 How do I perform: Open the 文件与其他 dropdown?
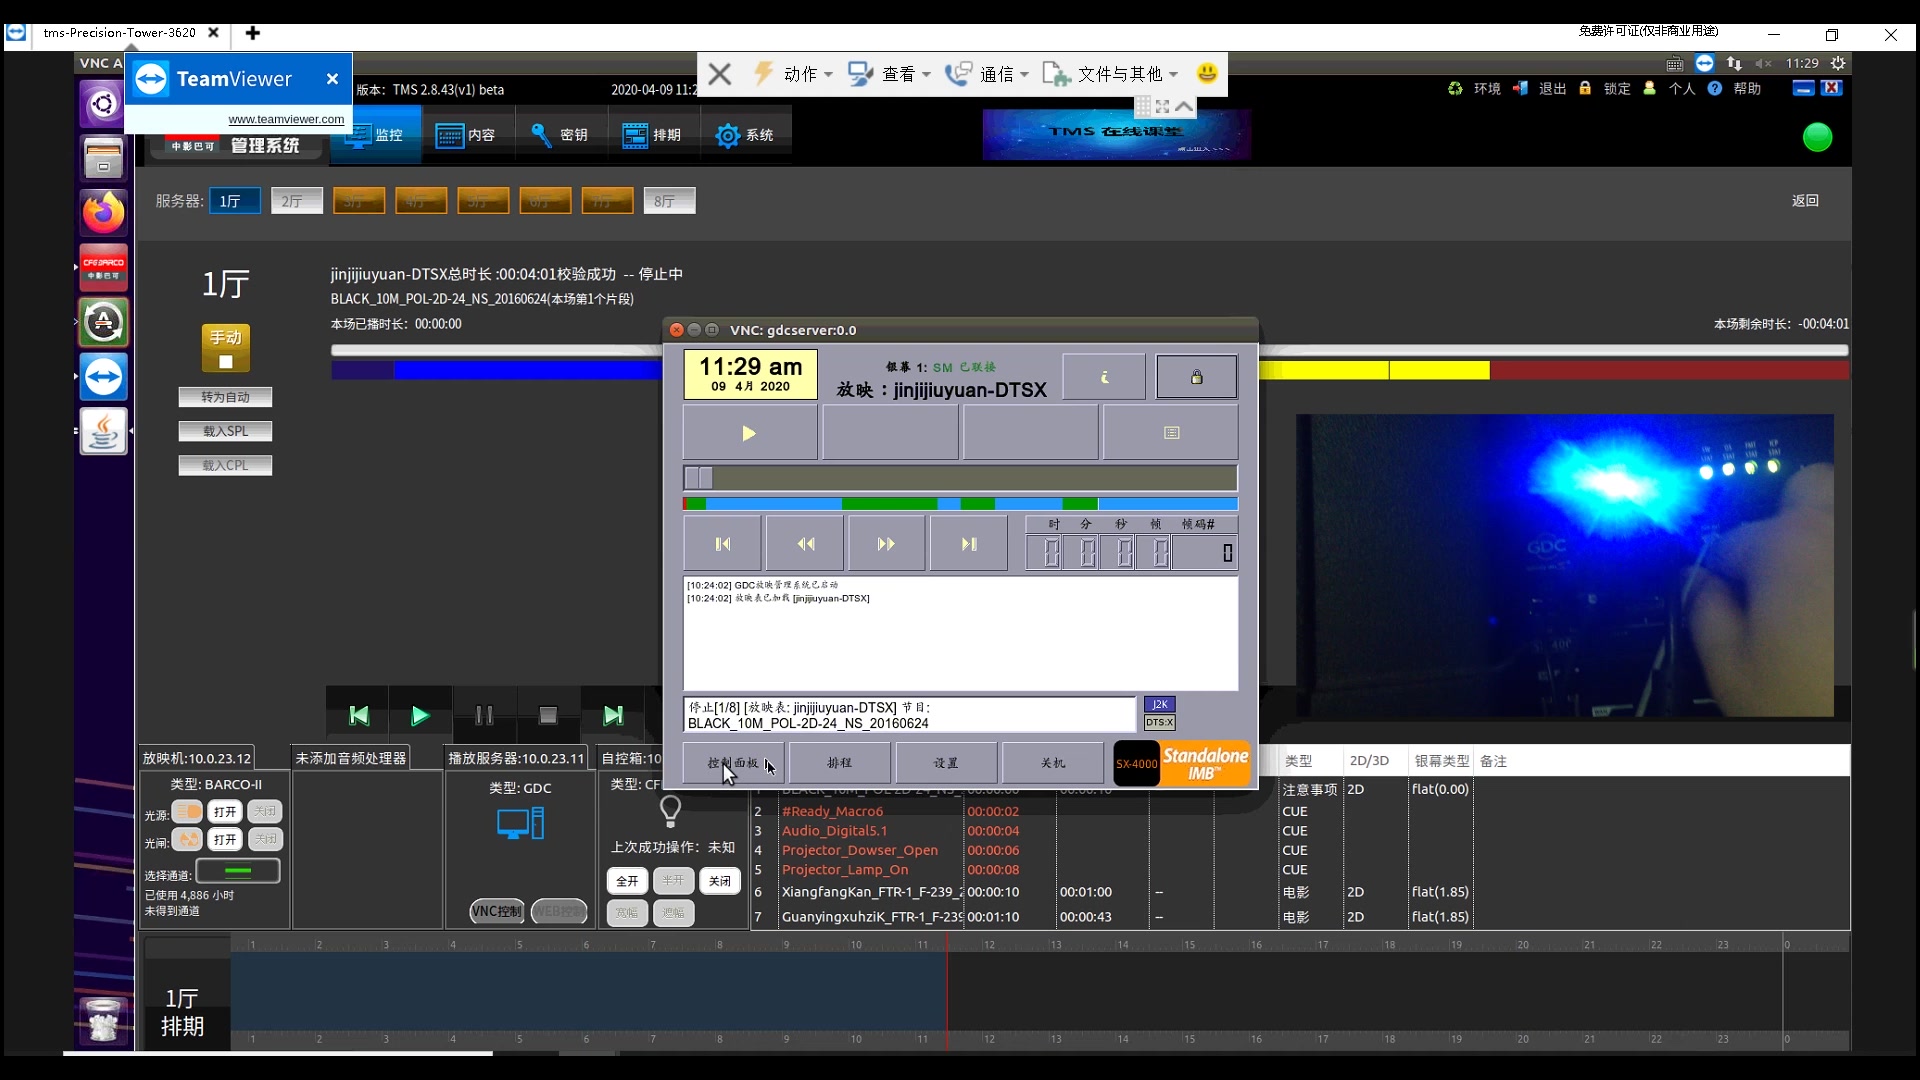(1111, 73)
